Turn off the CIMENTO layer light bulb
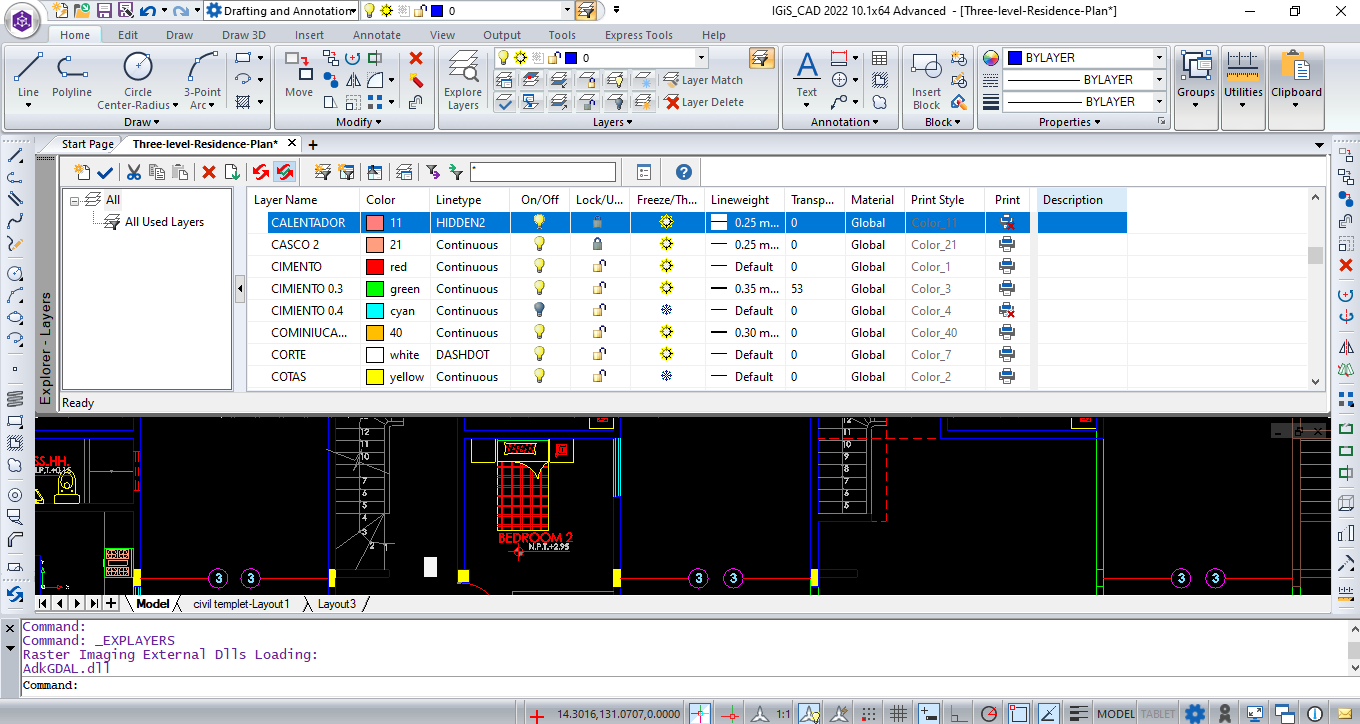This screenshot has height=724, width=1360. pyautogui.click(x=539, y=267)
